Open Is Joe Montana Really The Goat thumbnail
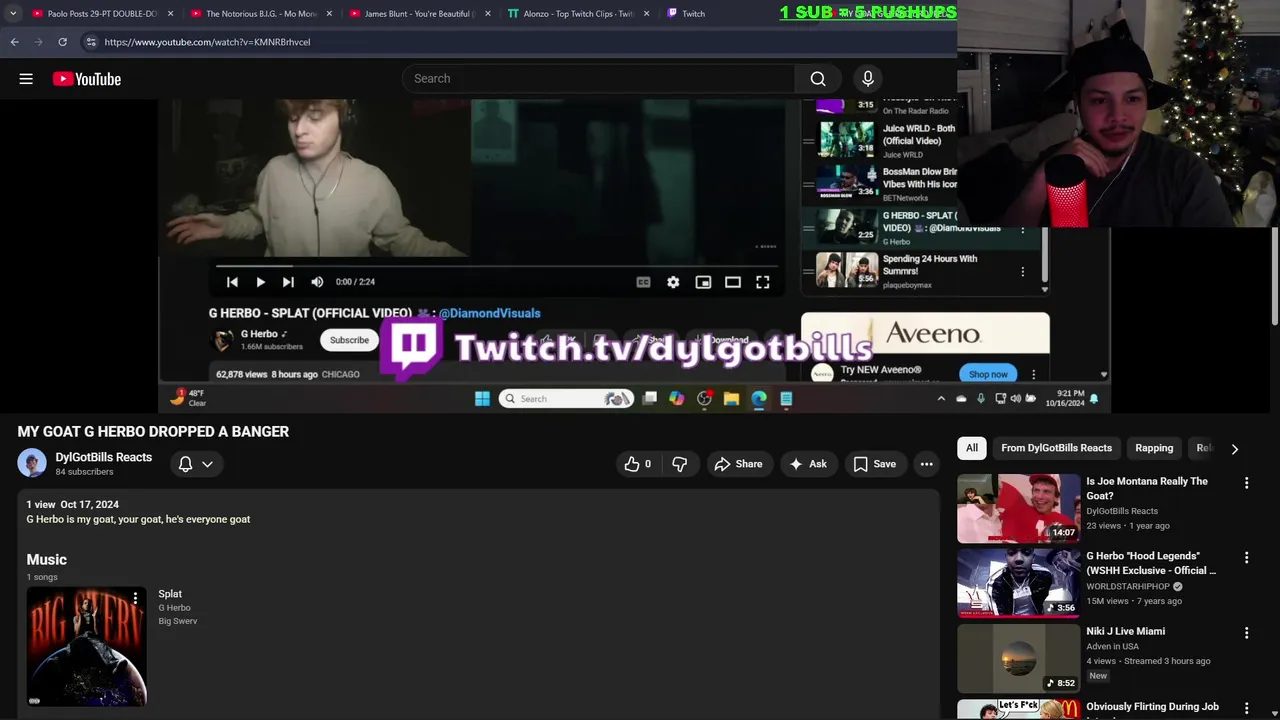 pos(1018,508)
